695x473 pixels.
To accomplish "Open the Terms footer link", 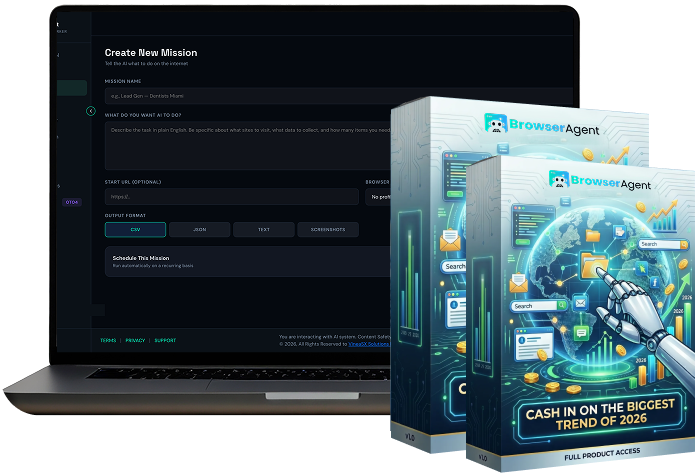I will click(108, 340).
